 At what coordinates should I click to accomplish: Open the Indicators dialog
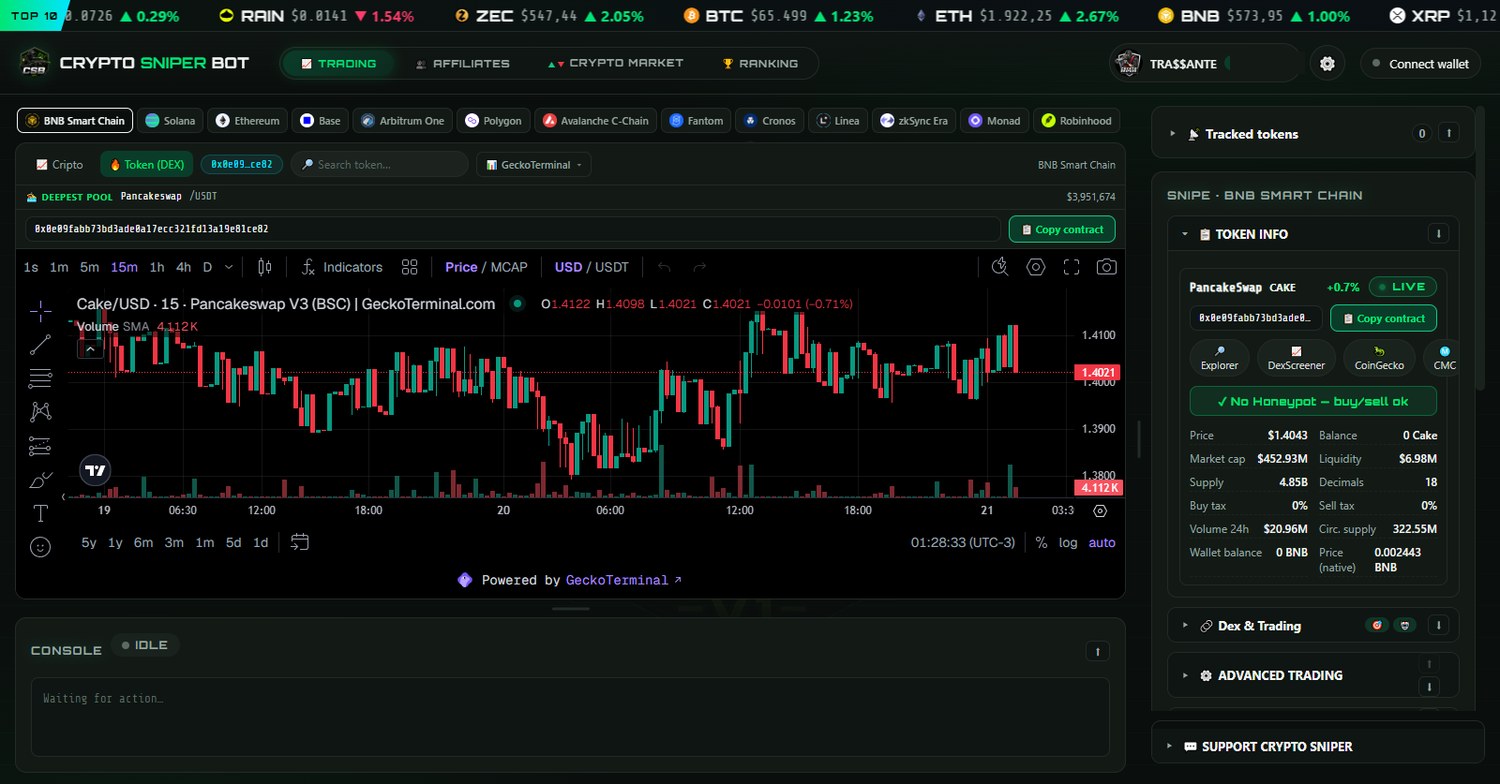tap(342, 267)
